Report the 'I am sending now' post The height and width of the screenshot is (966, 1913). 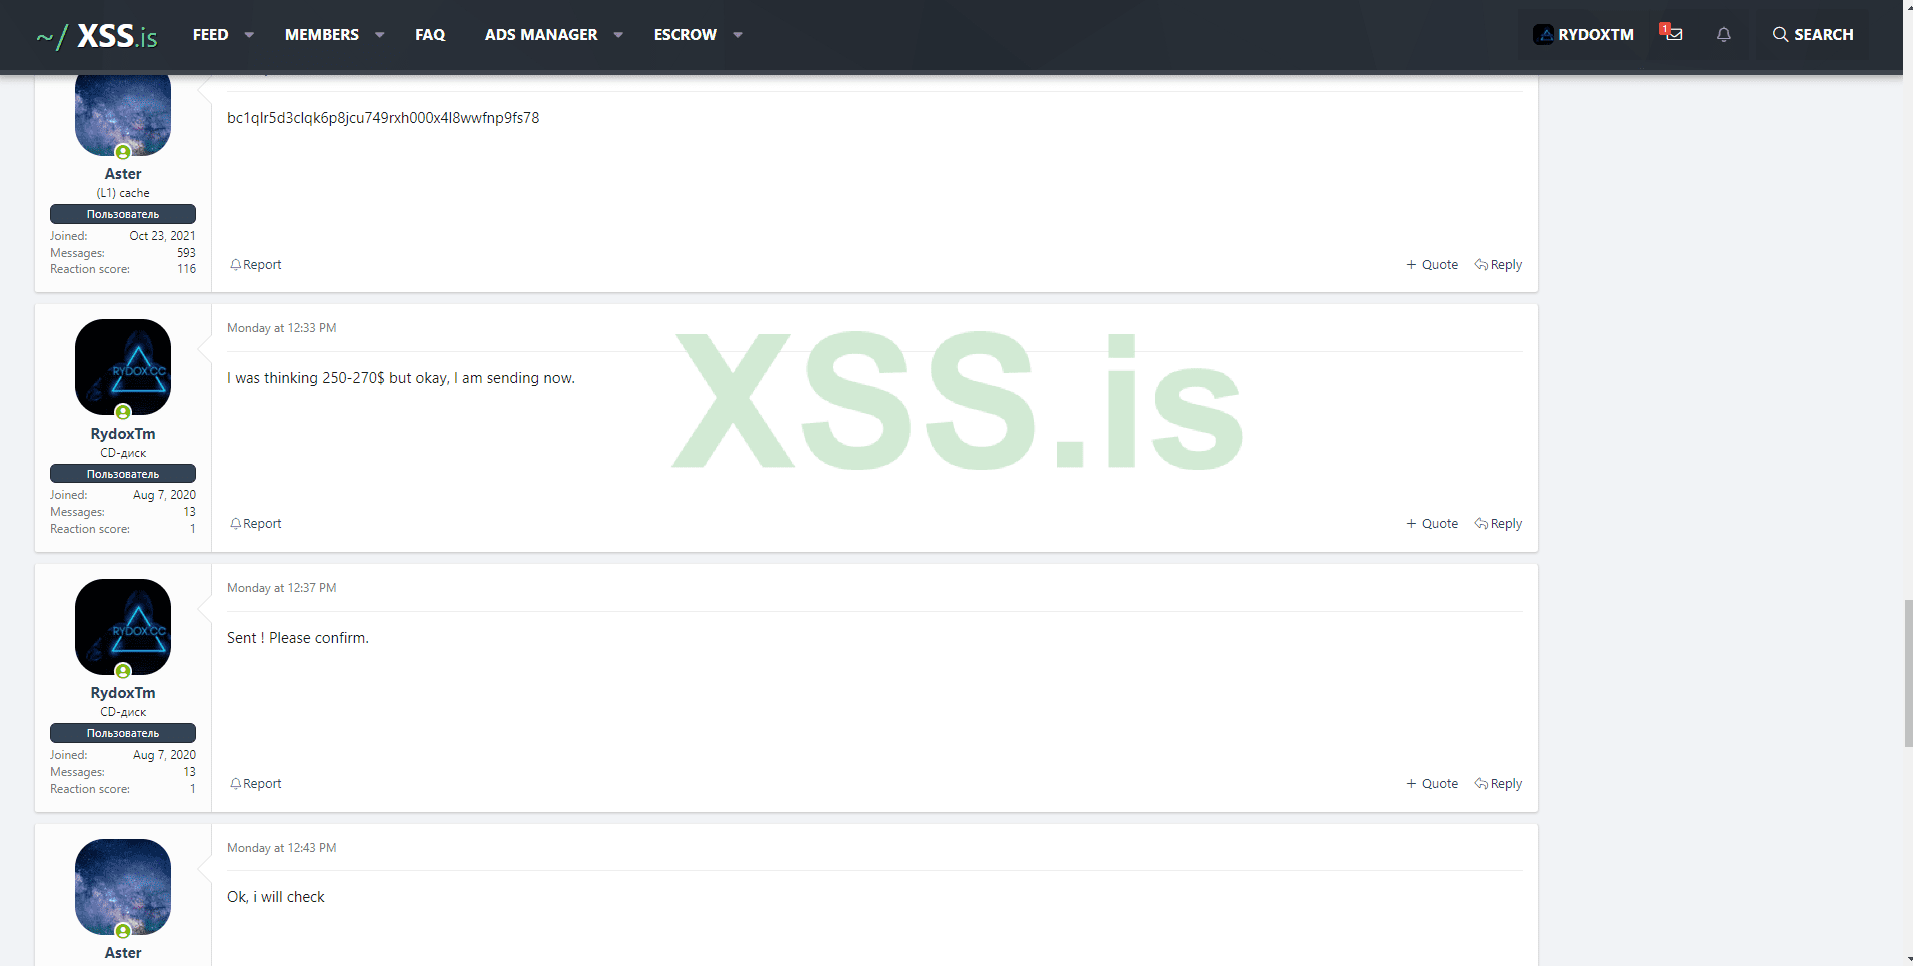(x=256, y=524)
